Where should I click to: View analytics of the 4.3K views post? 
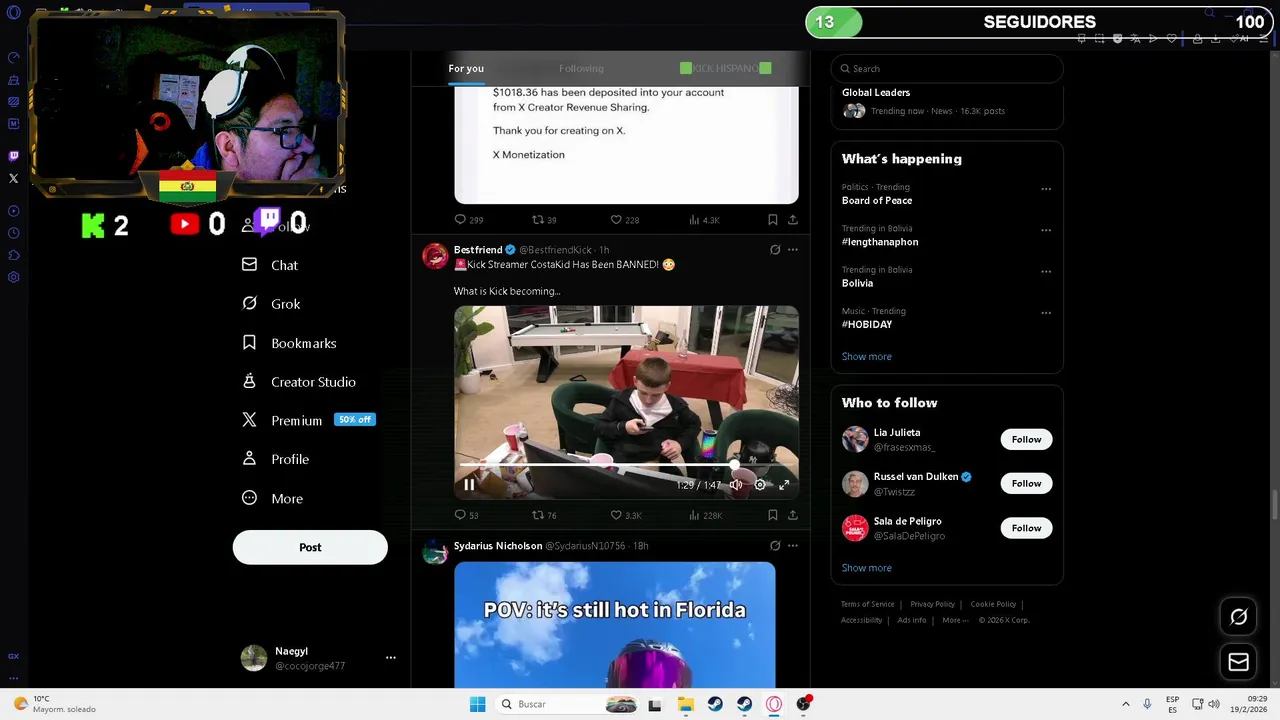704,220
